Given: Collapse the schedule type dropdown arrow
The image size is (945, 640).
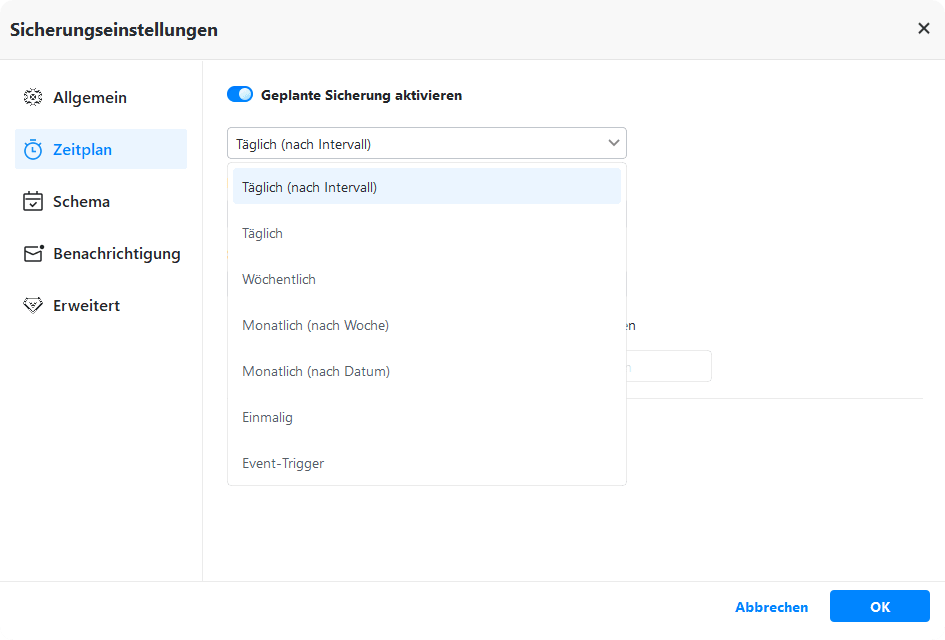Looking at the screenshot, I should point(614,144).
